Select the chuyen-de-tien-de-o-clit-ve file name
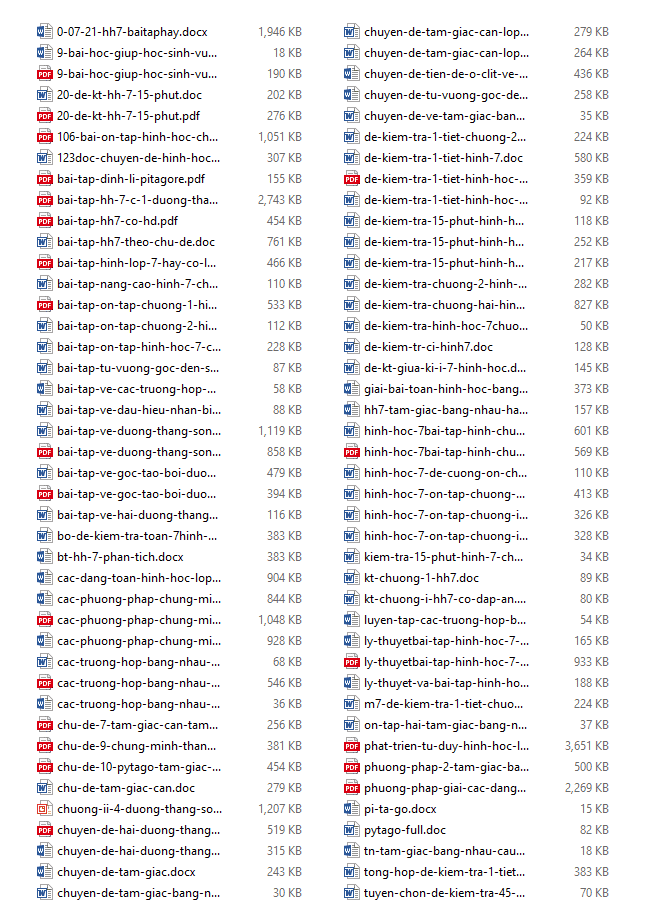The width and height of the screenshot is (670, 922). pos(446,74)
